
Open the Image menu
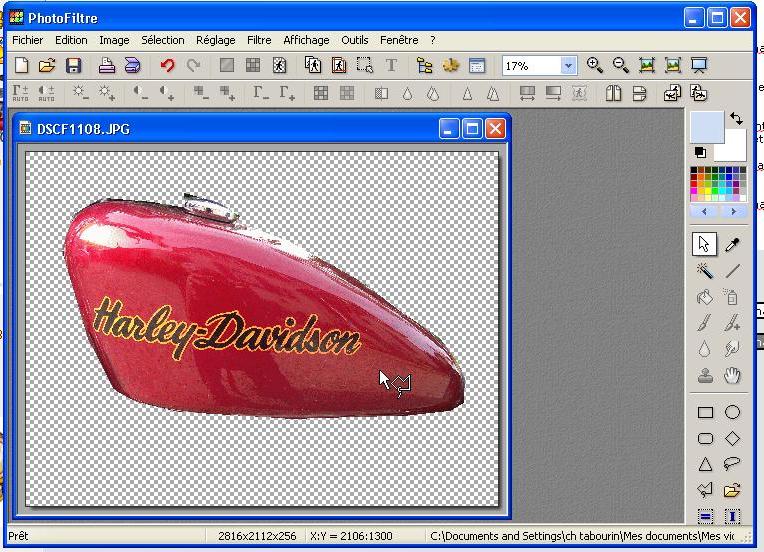click(x=114, y=40)
